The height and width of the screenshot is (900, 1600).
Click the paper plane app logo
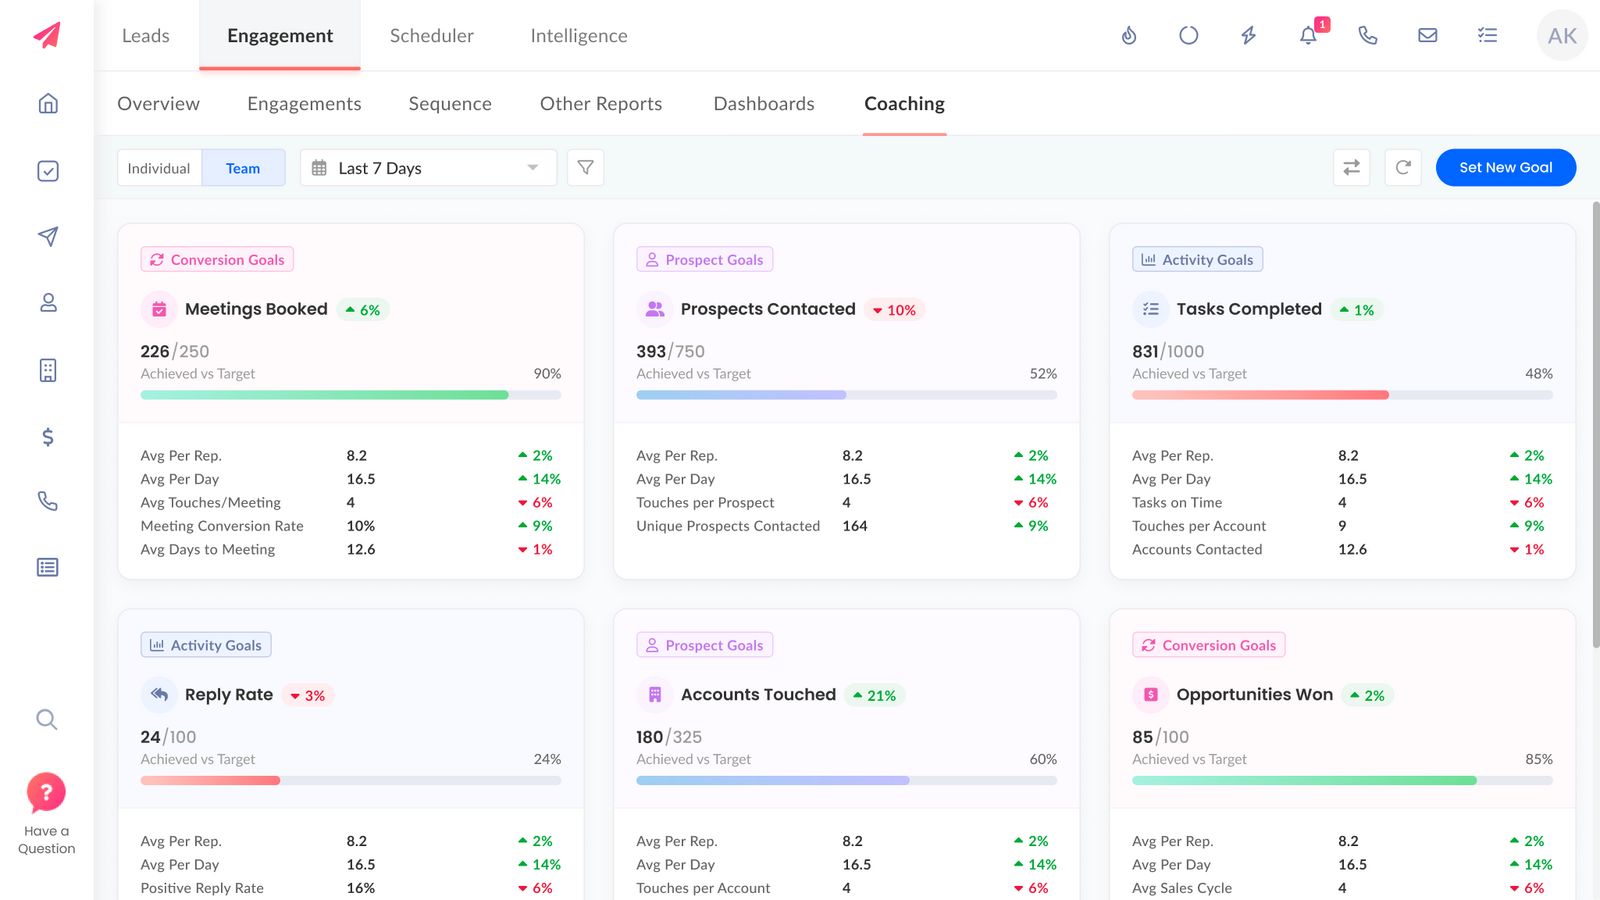[x=47, y=35]
